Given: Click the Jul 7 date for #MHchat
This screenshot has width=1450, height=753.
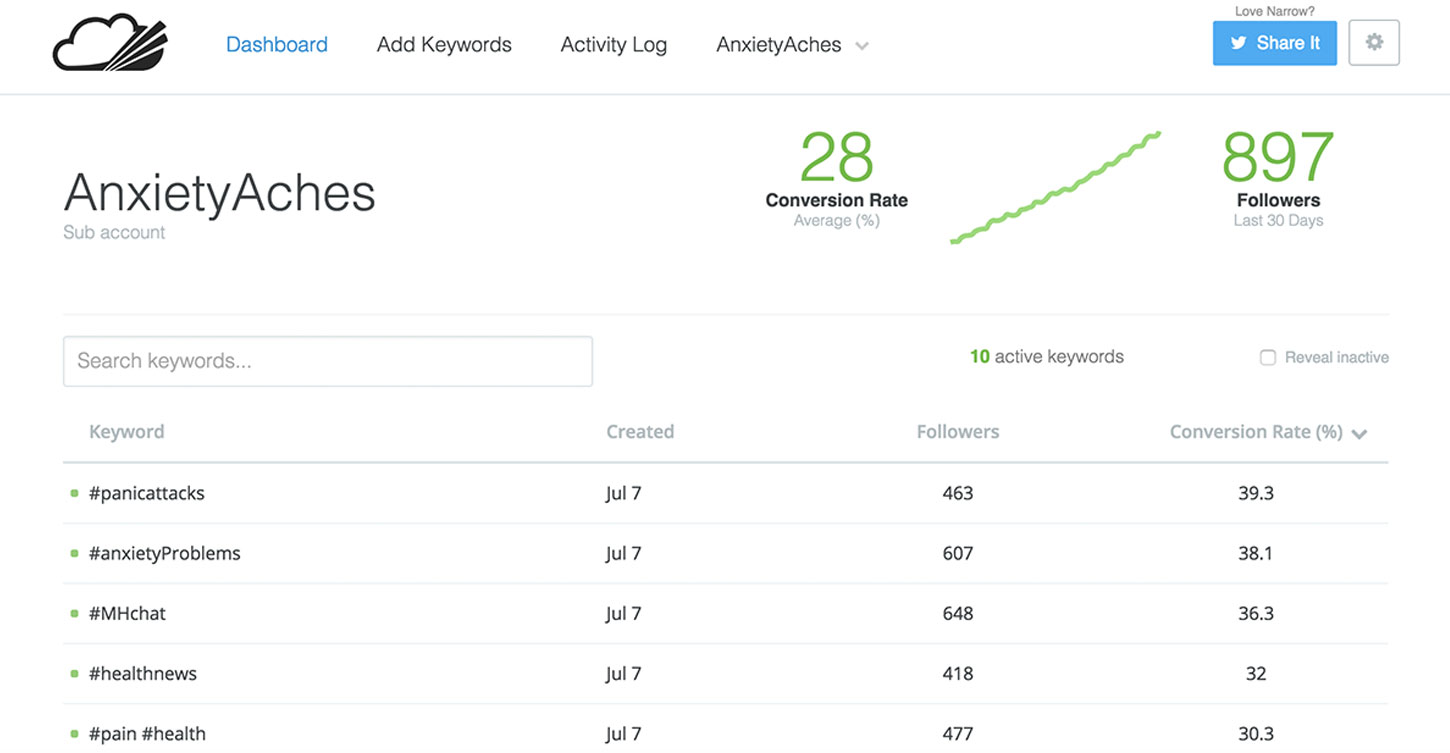Looking at the screenshot, I should click(623, 613).
